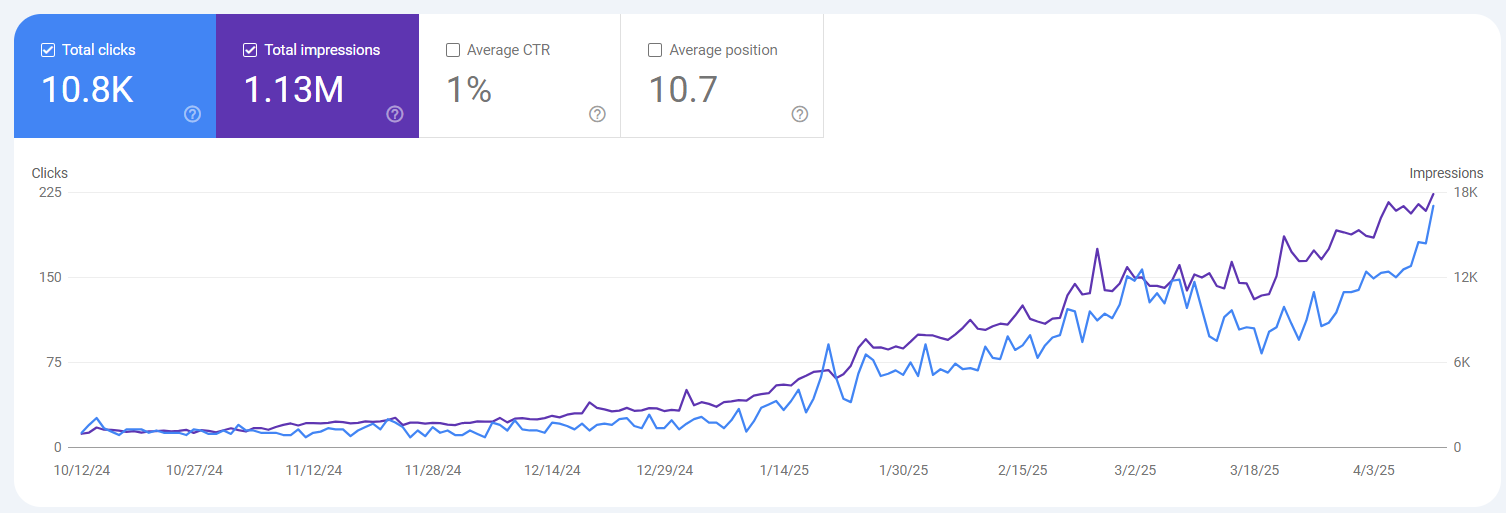Screen dimensions: 1506x513
Task: Tick the Average position checkbox
Action: pos(655,50)
